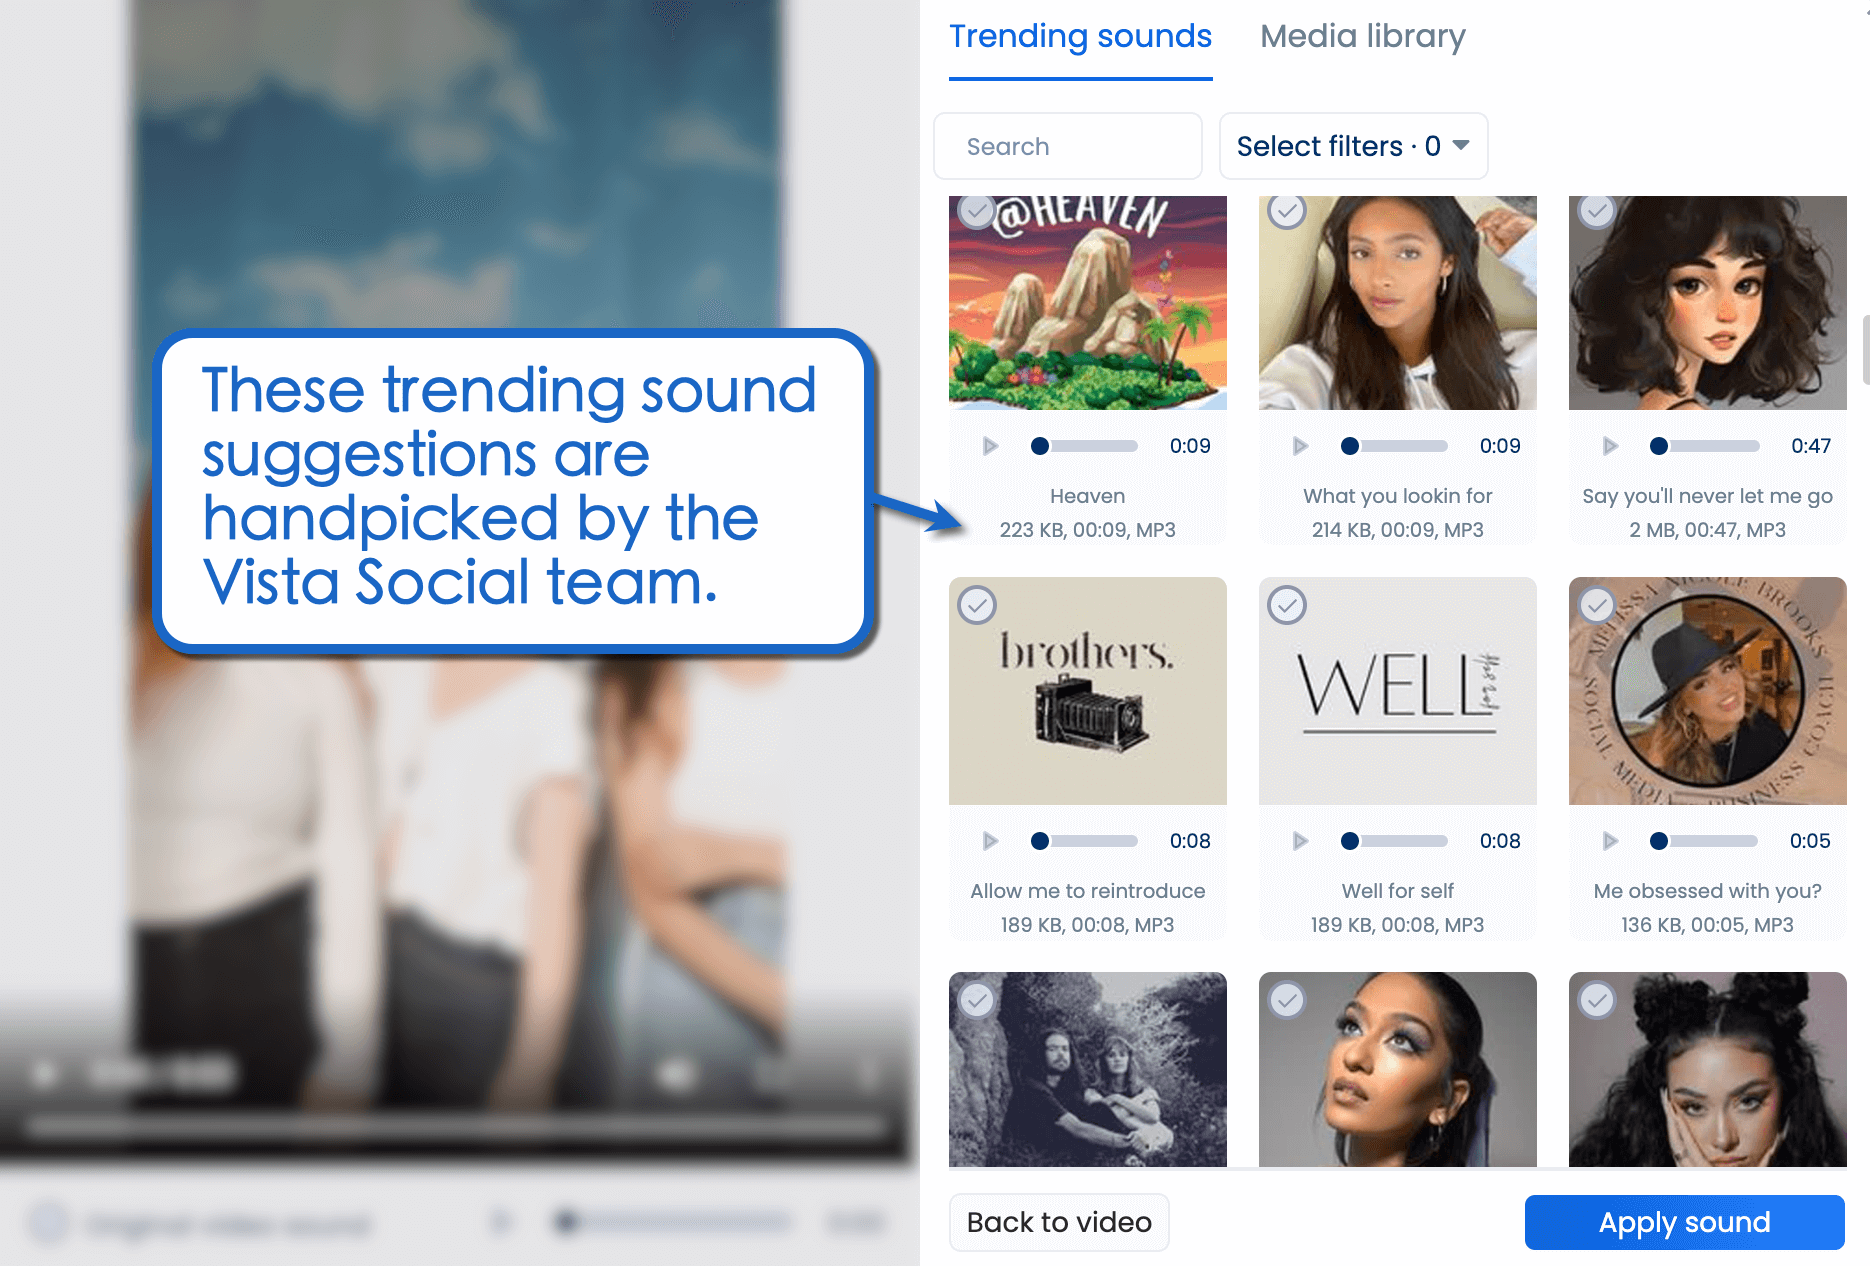1870x1266 pixels.
Task: Play Me obsessed with you? track
Action: tap(1610, 841)
